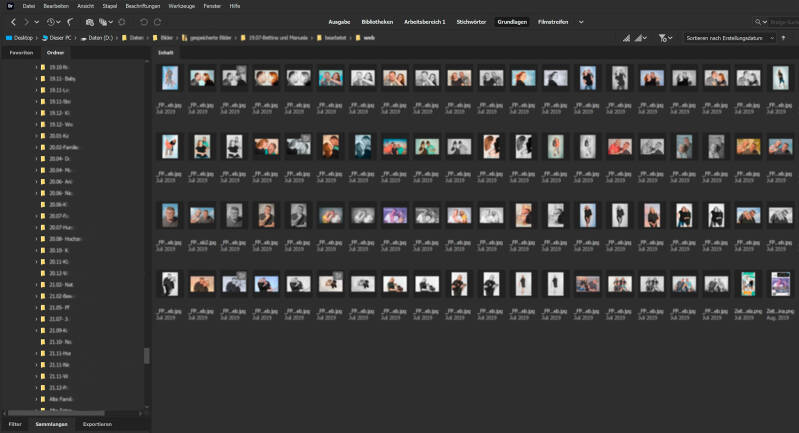
Task: Open the Favoriten panel tab
Action: tap(21, 52)
